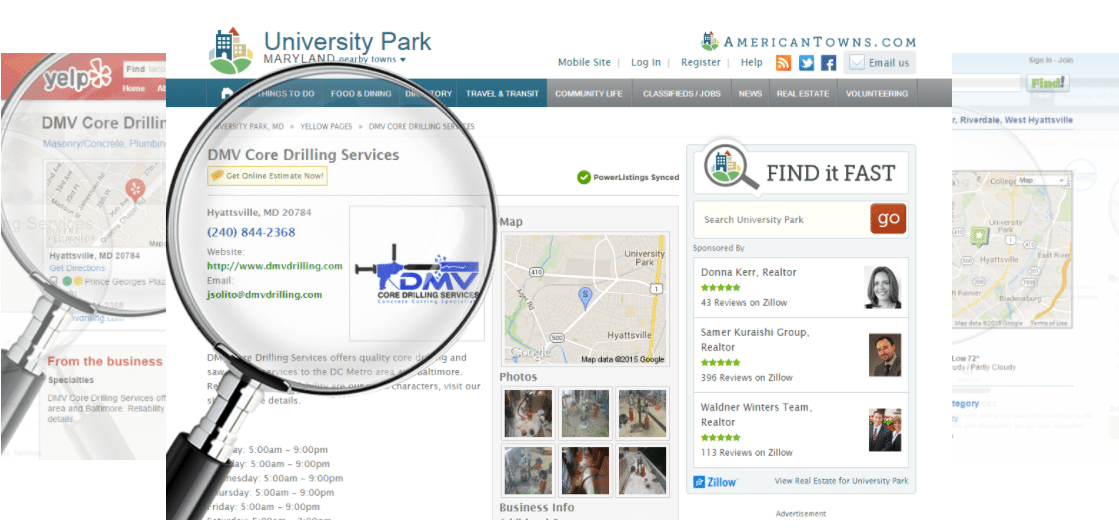Click 43 Reviews on Zillow text
The height and width of the screenshot is (532, 1119).
(x=744, y=303)
